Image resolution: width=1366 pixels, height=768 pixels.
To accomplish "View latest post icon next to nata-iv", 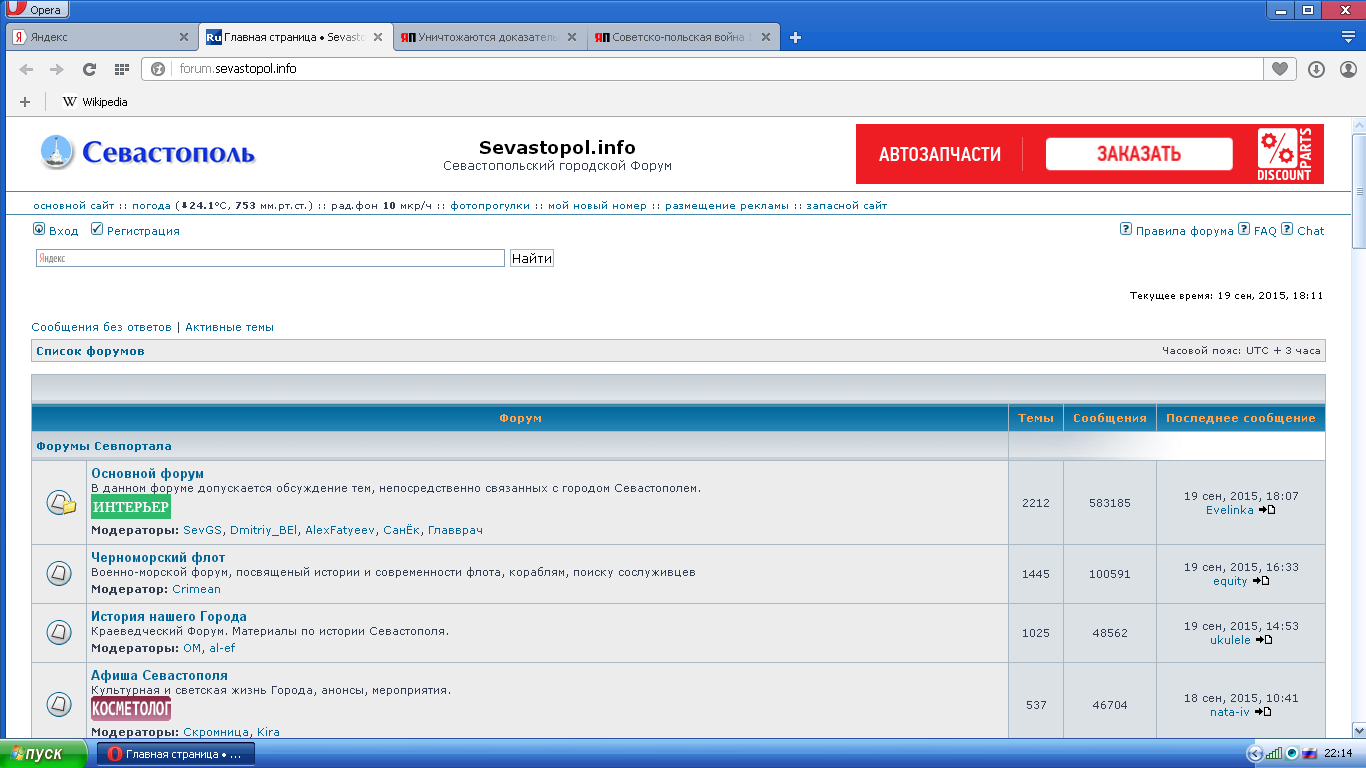I will click(1263, 712).
